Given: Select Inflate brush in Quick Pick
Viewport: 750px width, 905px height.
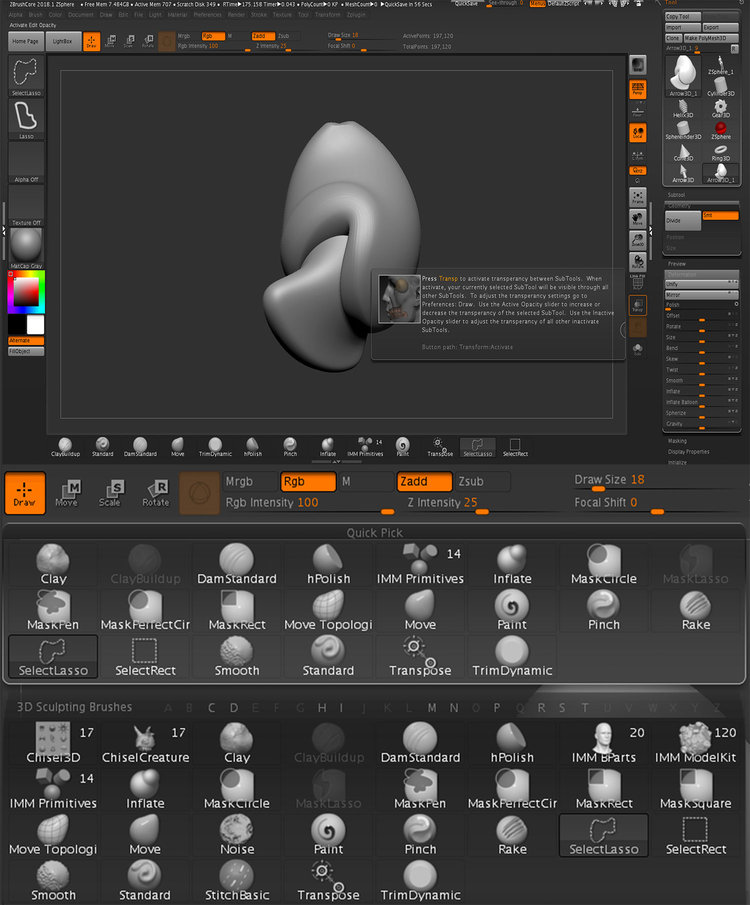Looking at the screenshot, I should [x=512, y=564].
